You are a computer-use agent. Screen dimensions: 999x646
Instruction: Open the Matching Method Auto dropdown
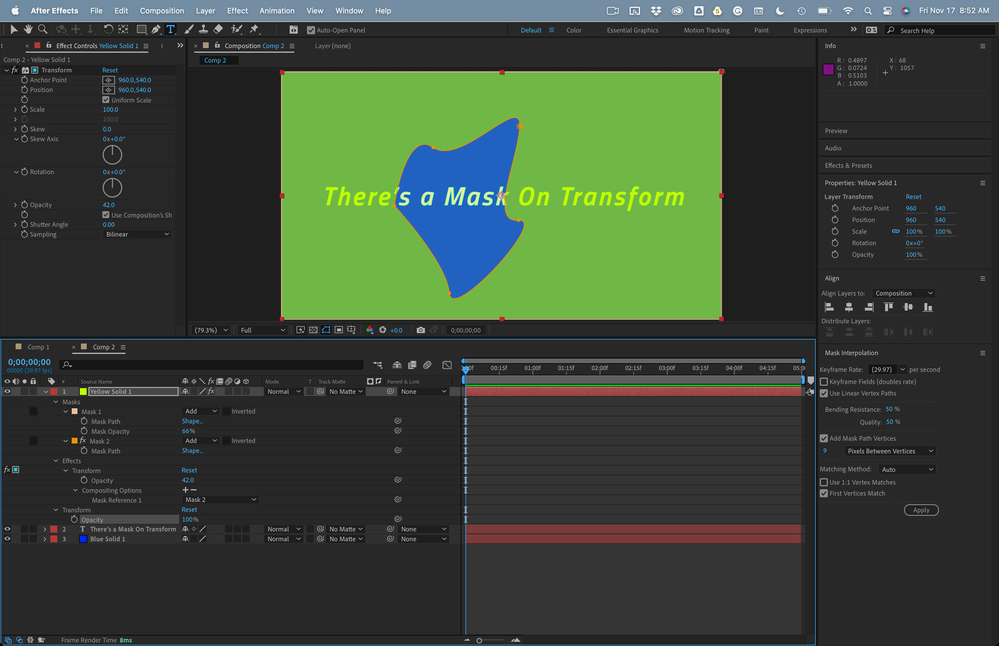click(x=907, y=470)
